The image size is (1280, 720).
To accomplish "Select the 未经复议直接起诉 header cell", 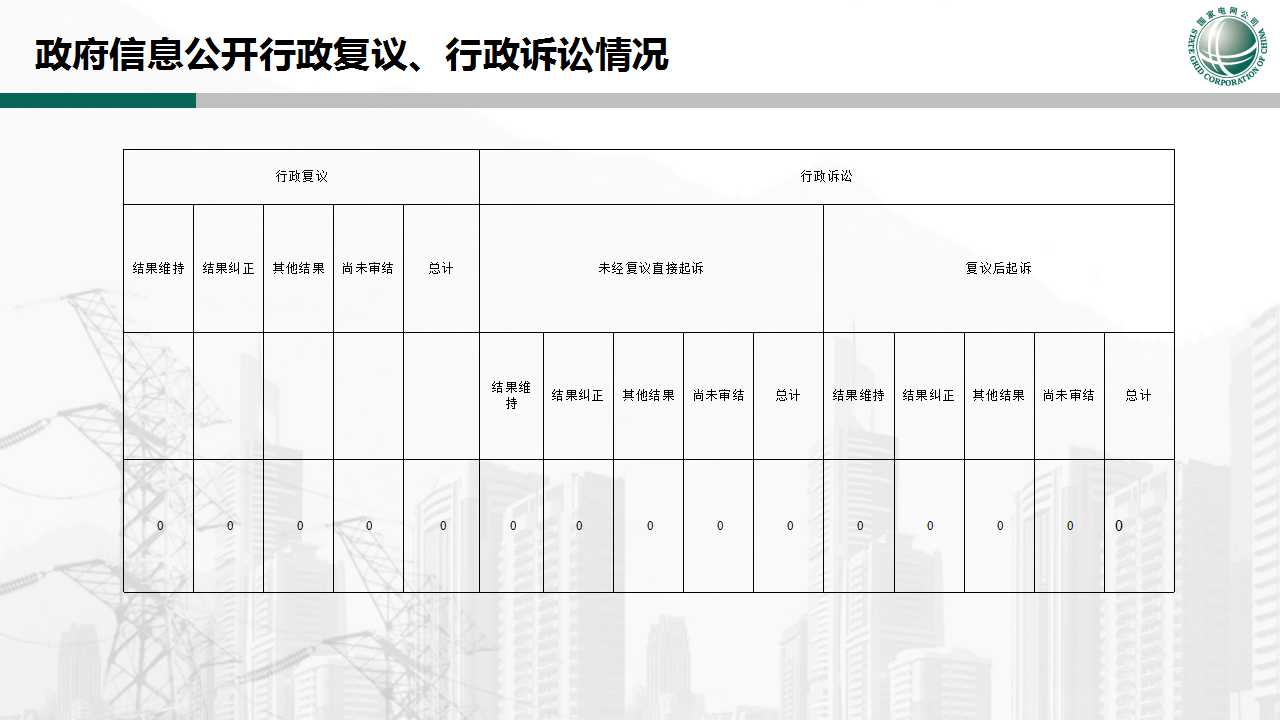I will click(651, 268).
